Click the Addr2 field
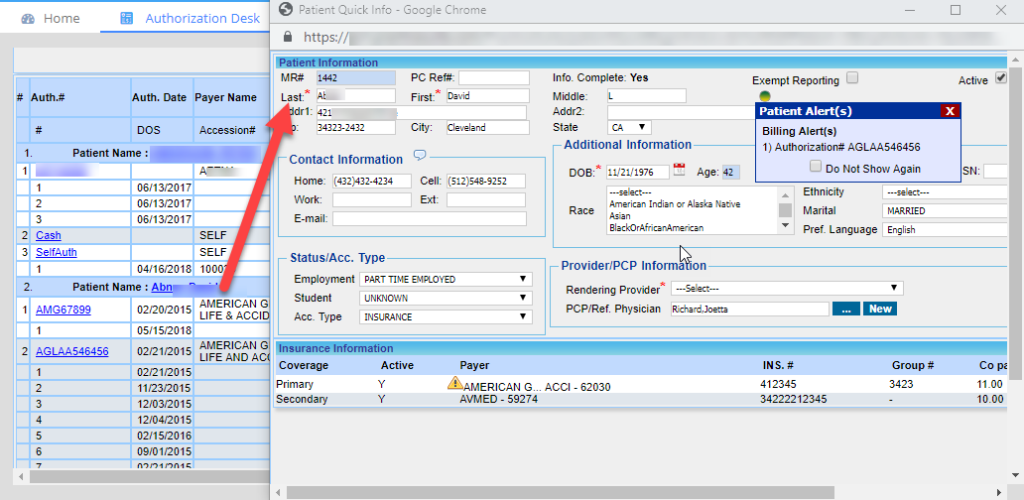 pos(680,112)
